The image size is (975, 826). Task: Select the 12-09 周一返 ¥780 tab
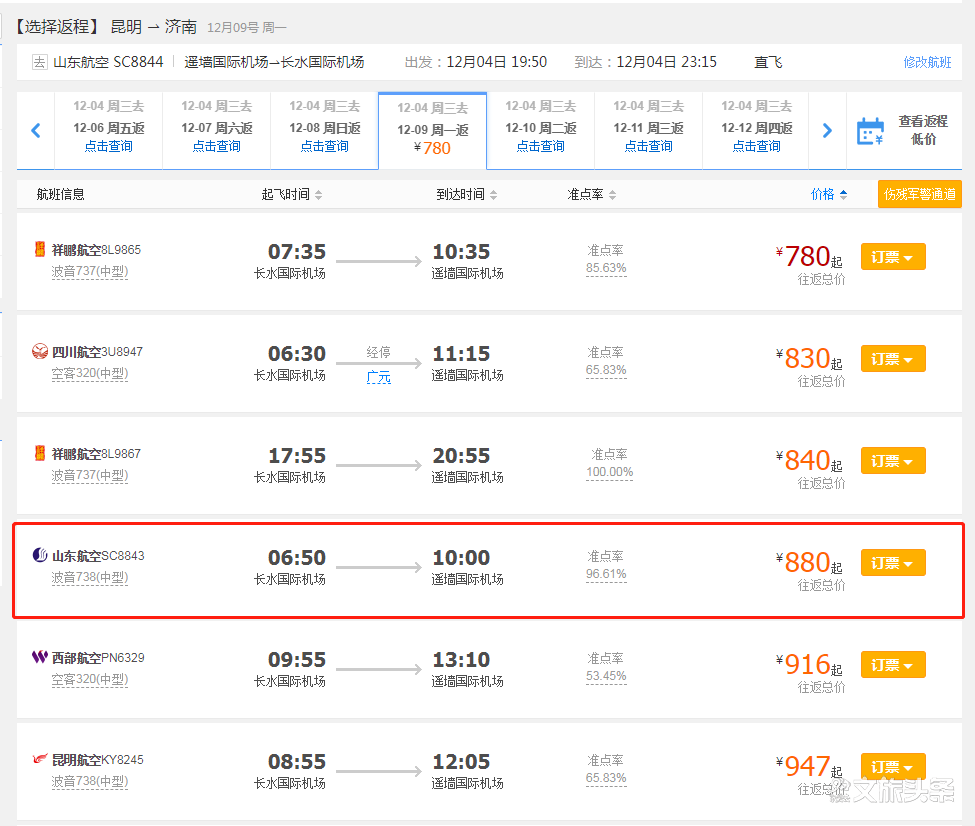pyautogui.click(x=433, y=131)
